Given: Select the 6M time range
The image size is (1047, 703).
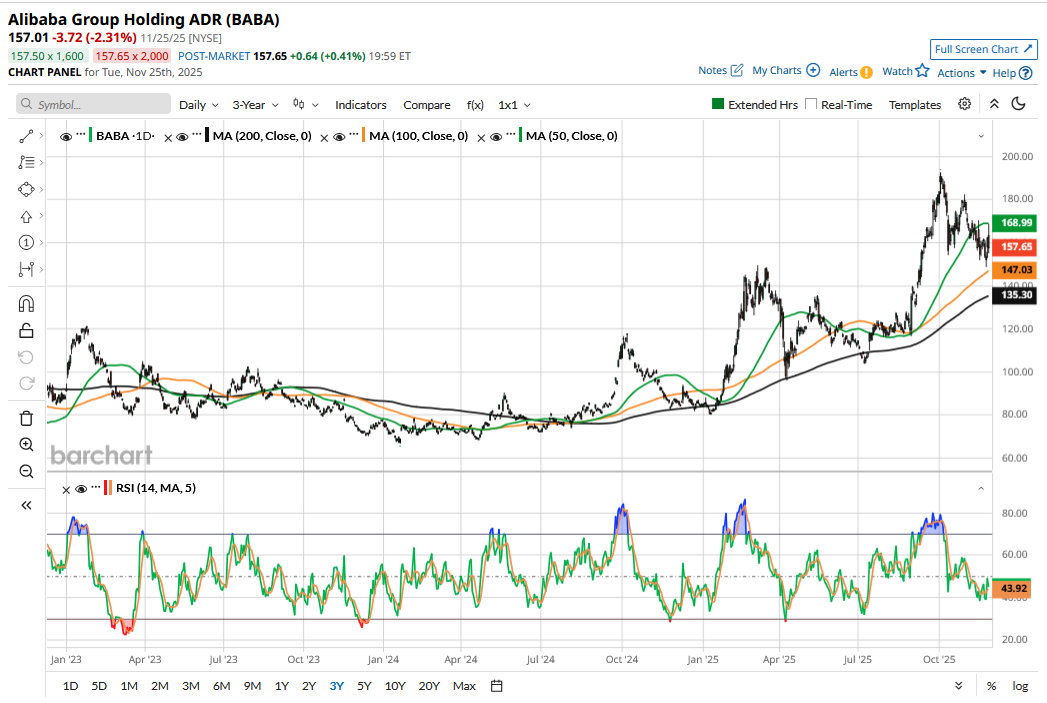Looking at the screenshot, I should tap(221, 686).
